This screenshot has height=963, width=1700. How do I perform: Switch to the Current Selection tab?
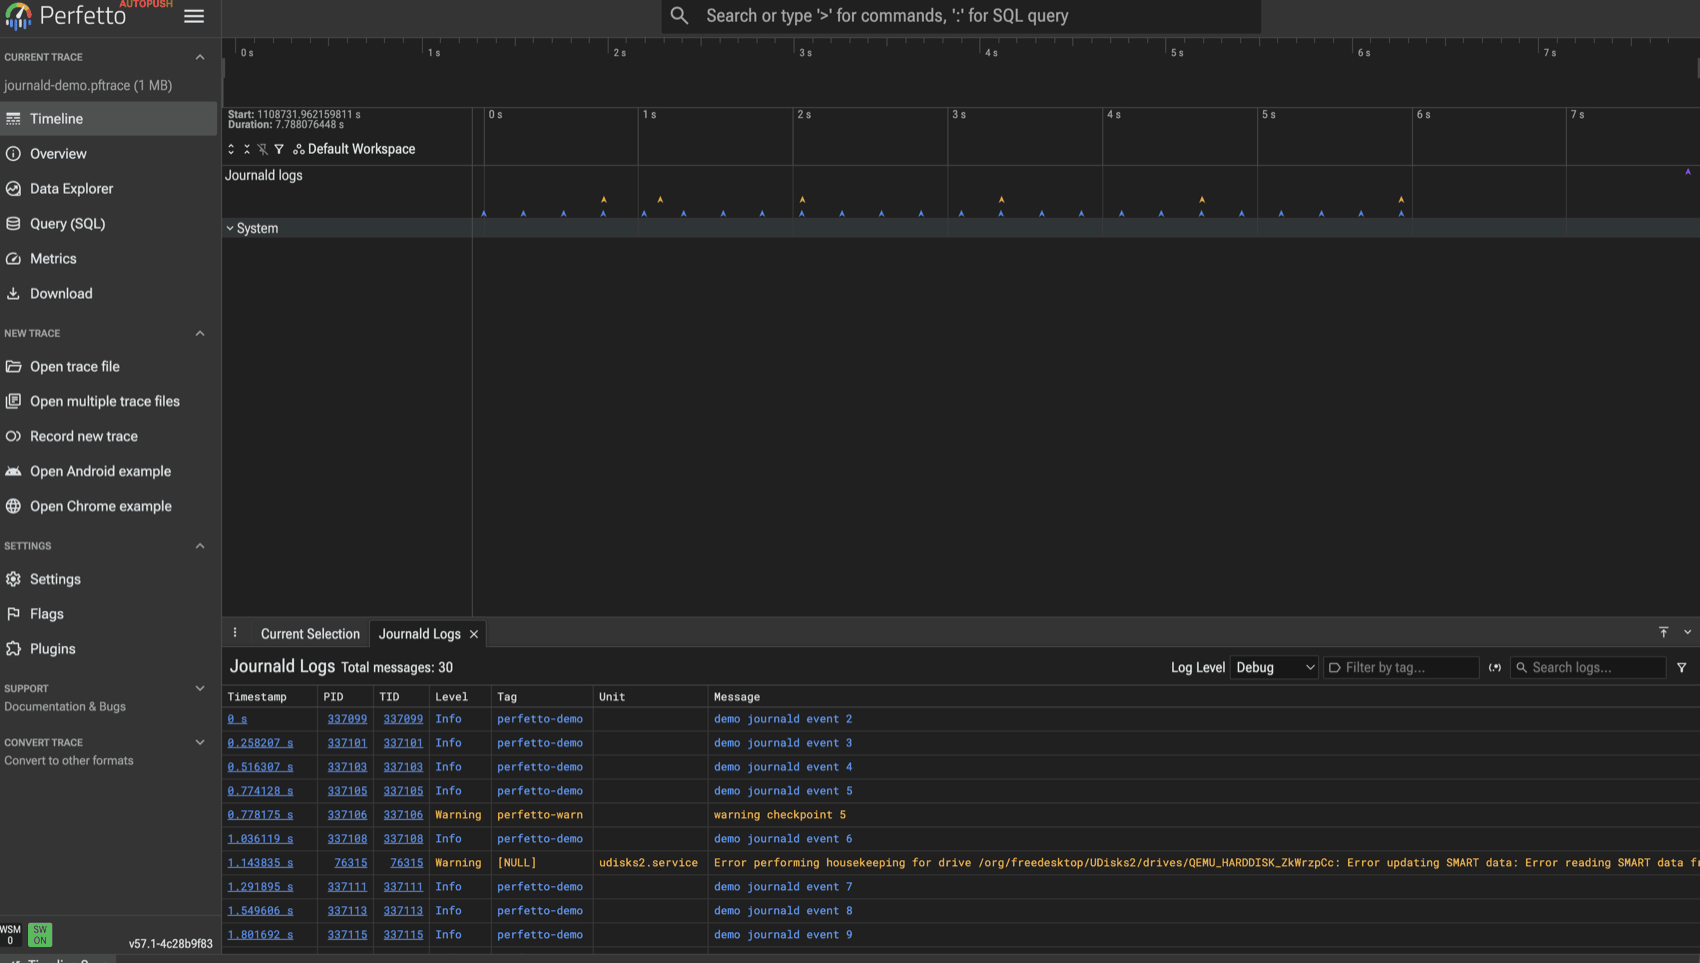(x=310, y=634)
